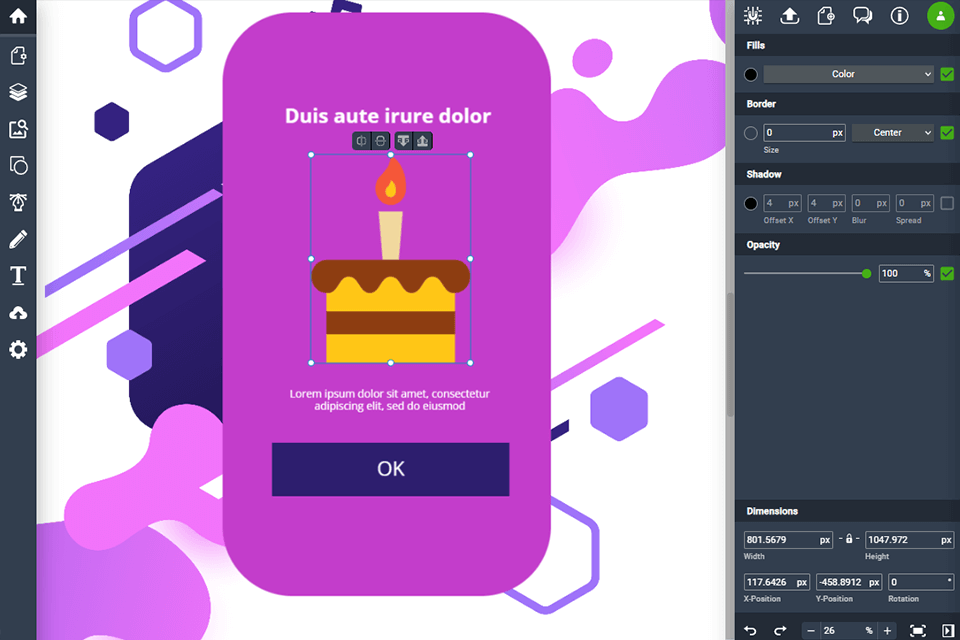Viewport: 960px width, 640px height.
Task: Click the Shadow section header
Action: 847,174
